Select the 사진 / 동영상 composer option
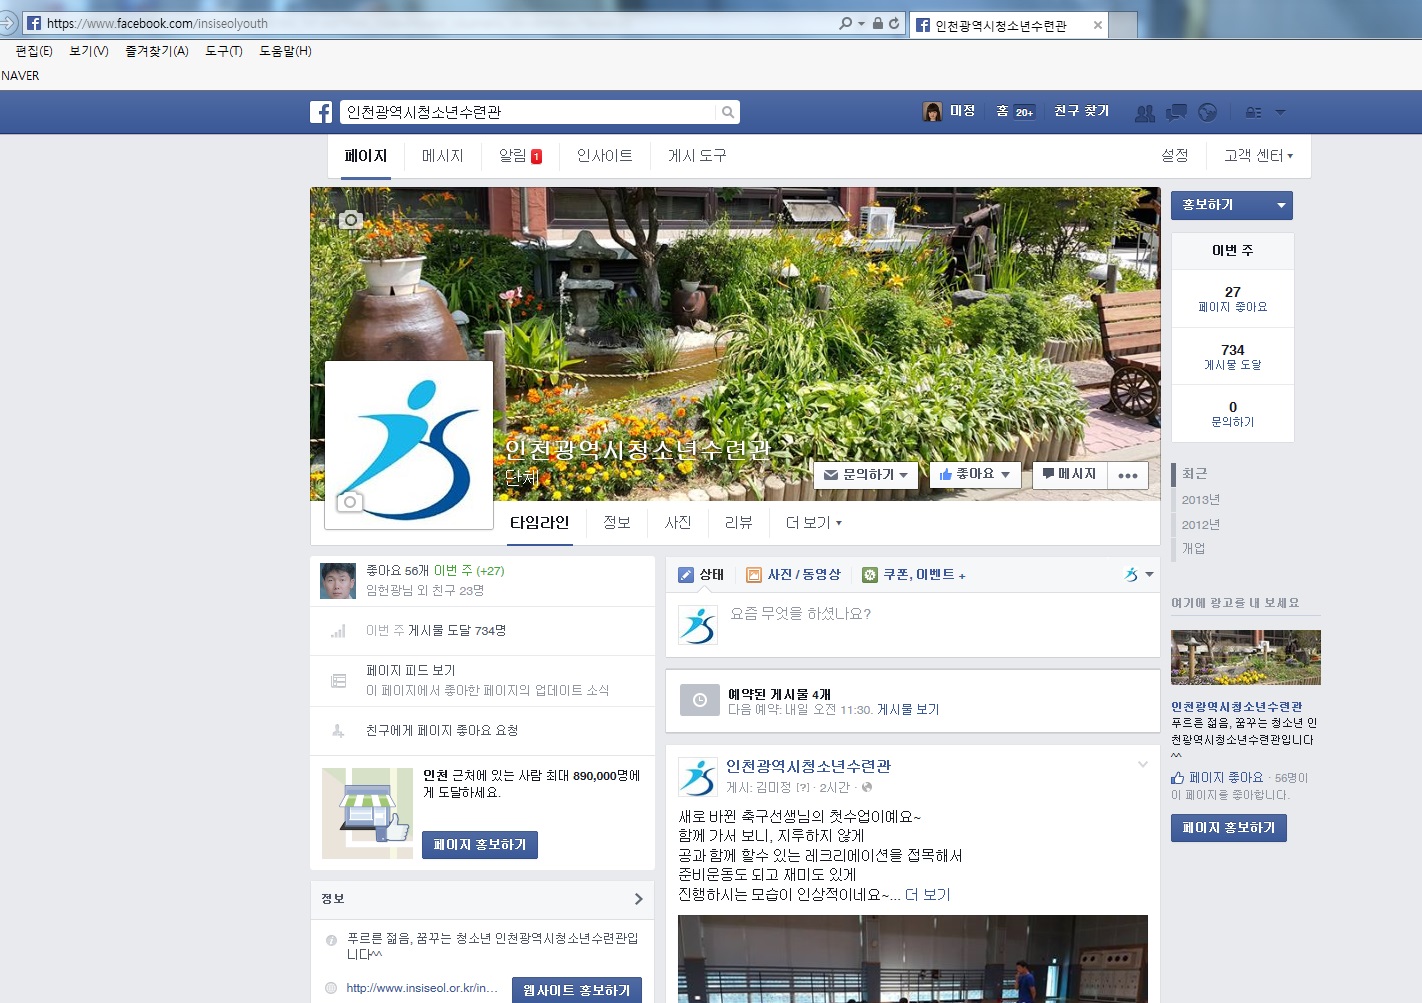Image resolution: width=1422 pixels, height=1003 pixels. coord(794,574)
